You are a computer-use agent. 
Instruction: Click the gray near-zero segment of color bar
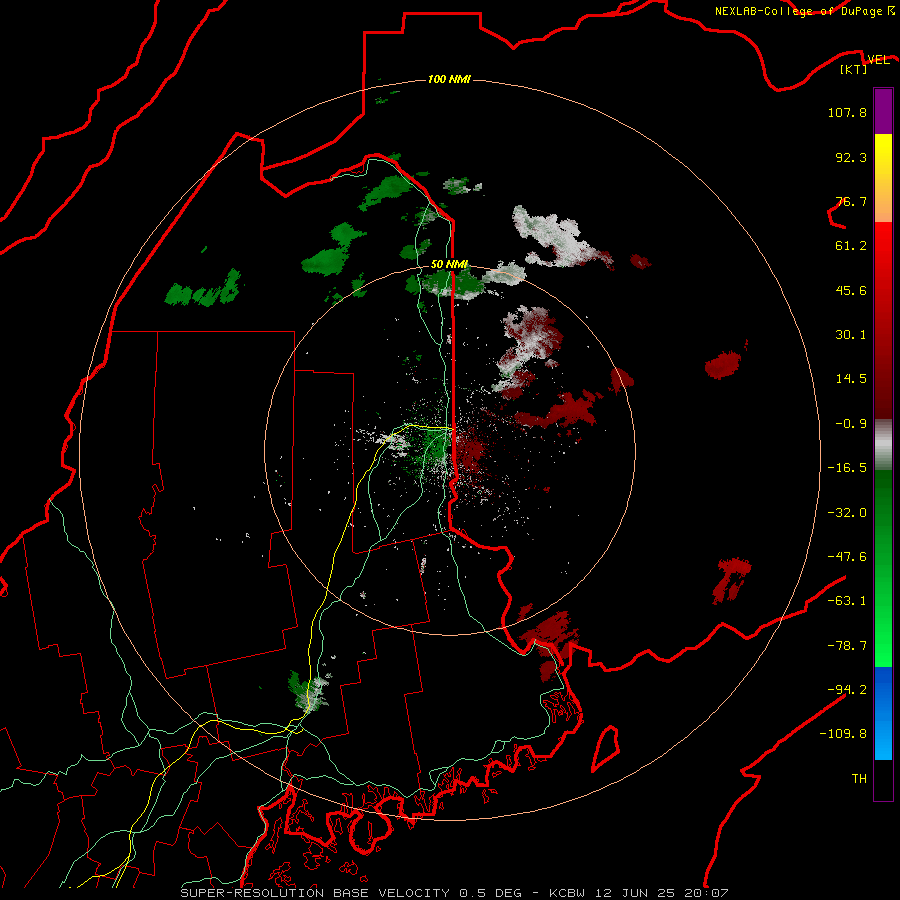point(883,444)
